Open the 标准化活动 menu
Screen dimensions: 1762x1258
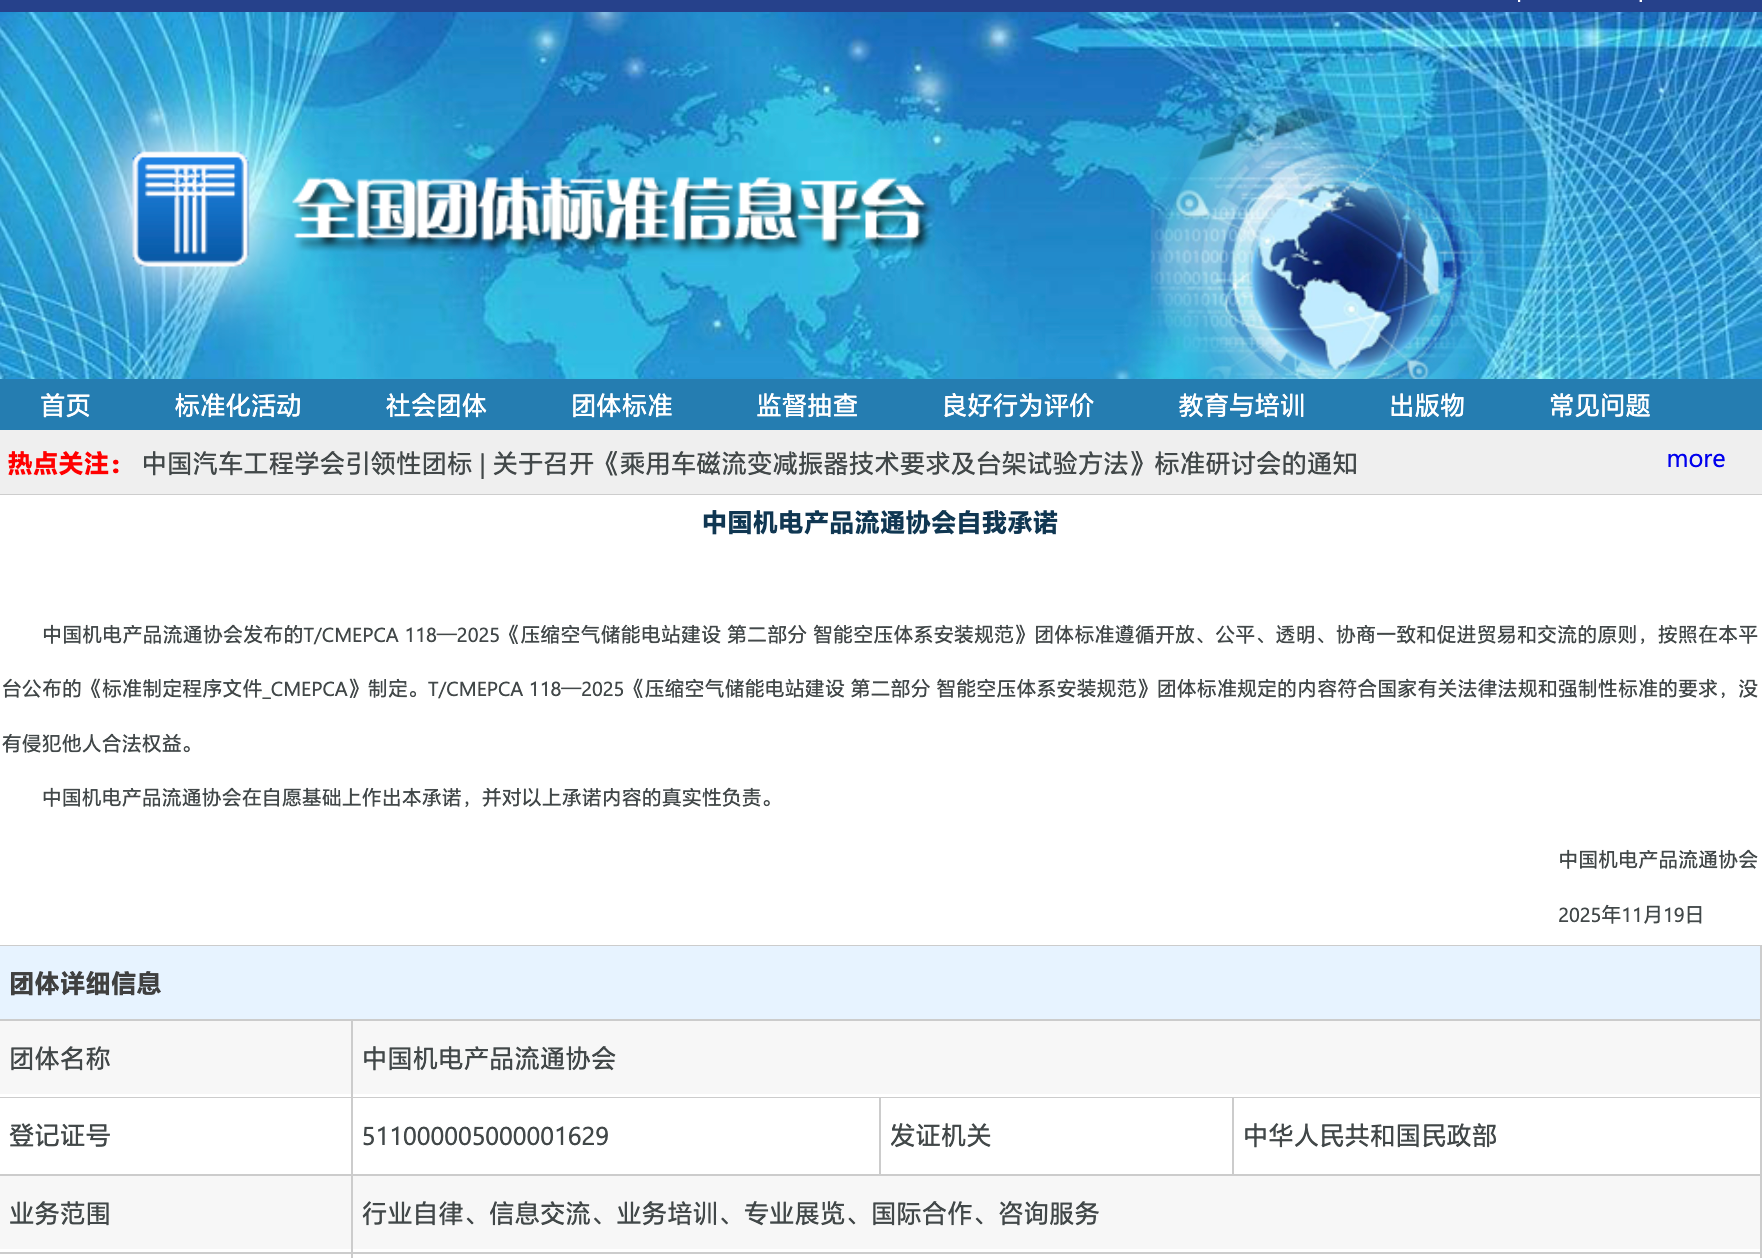[238, 405]
